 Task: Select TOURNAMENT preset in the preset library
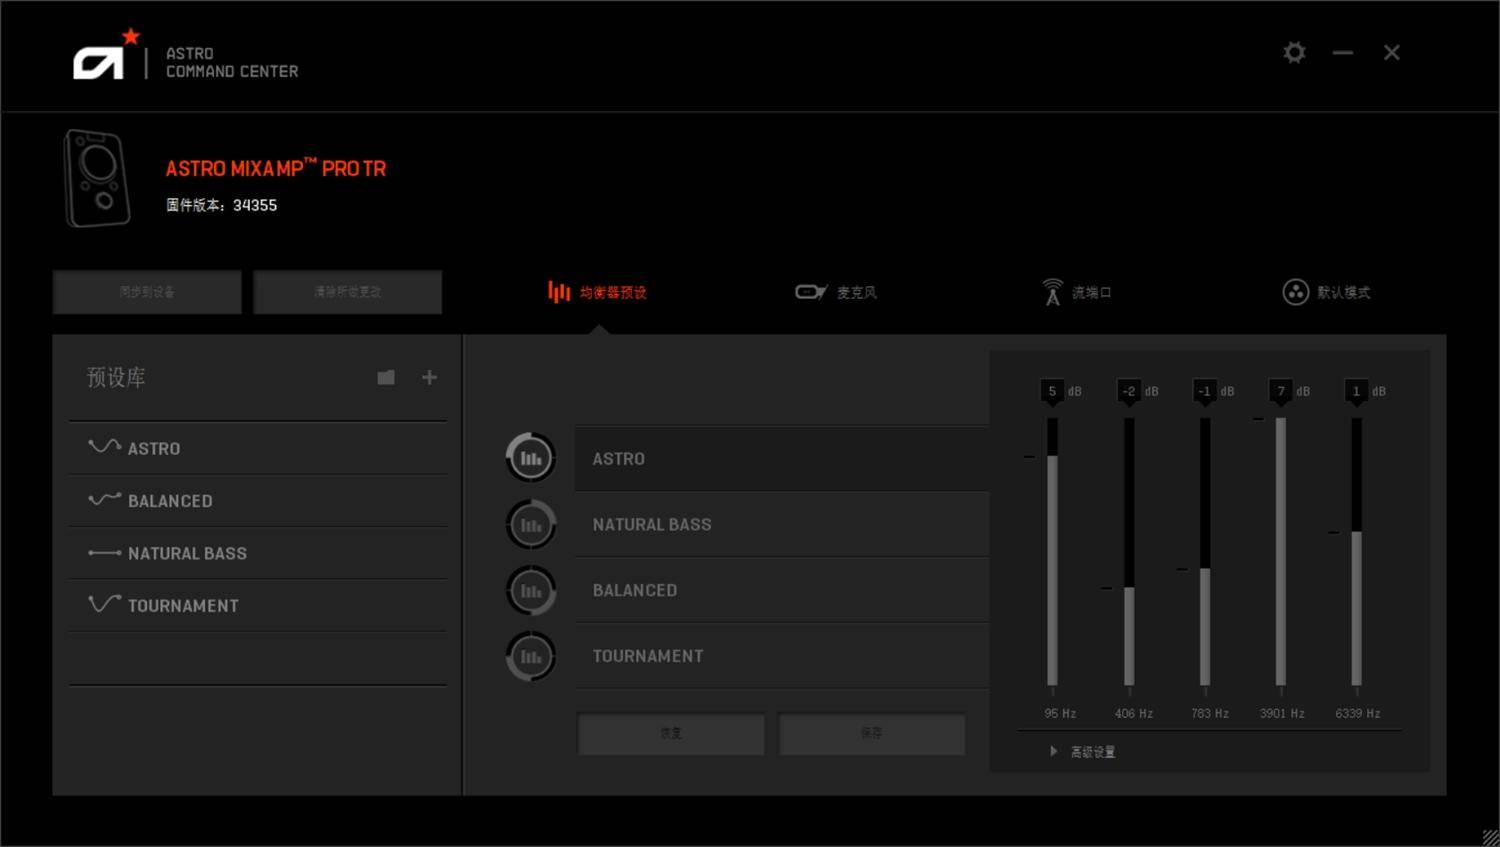pos(182,605)
